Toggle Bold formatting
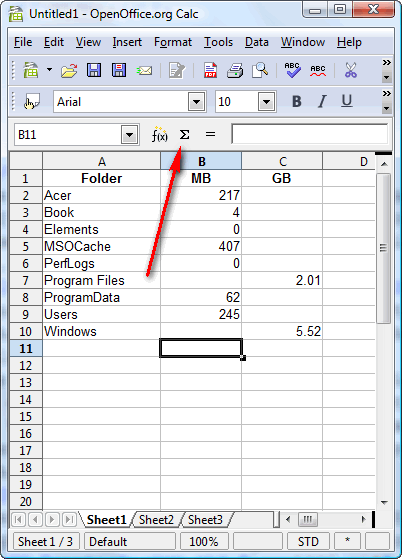Image resolution: width=402 pixels, height=559 pixels. click(297, 102)
